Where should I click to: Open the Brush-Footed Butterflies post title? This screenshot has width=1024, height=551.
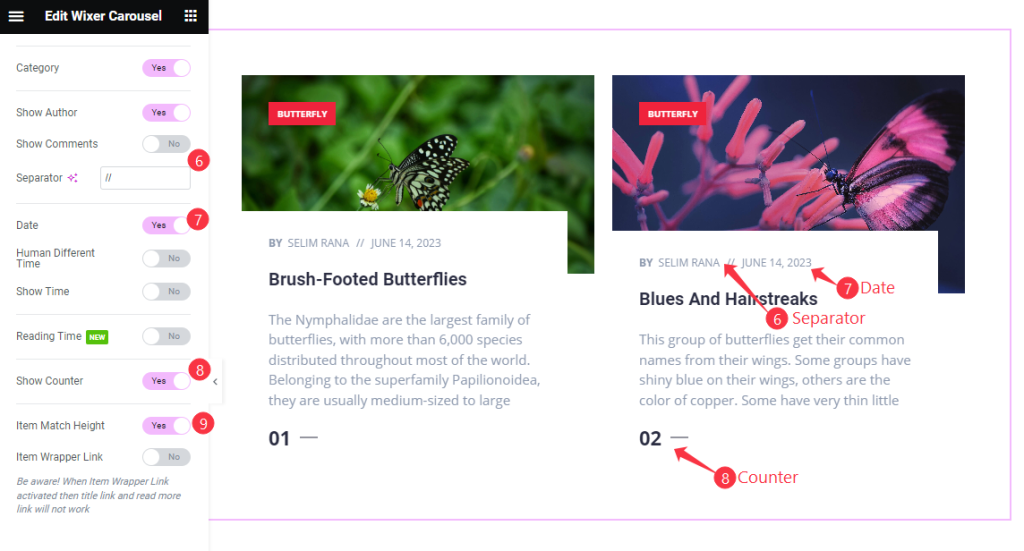368,279
